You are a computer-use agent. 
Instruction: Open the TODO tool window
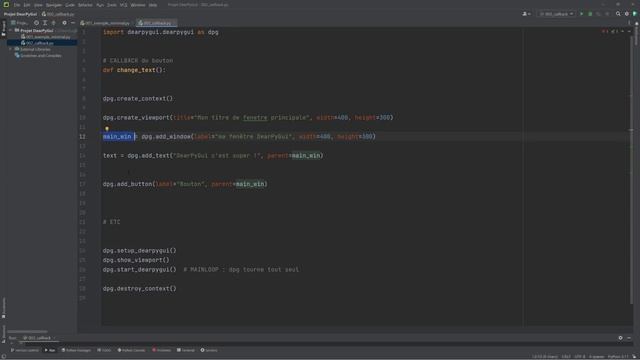[104, 350]
